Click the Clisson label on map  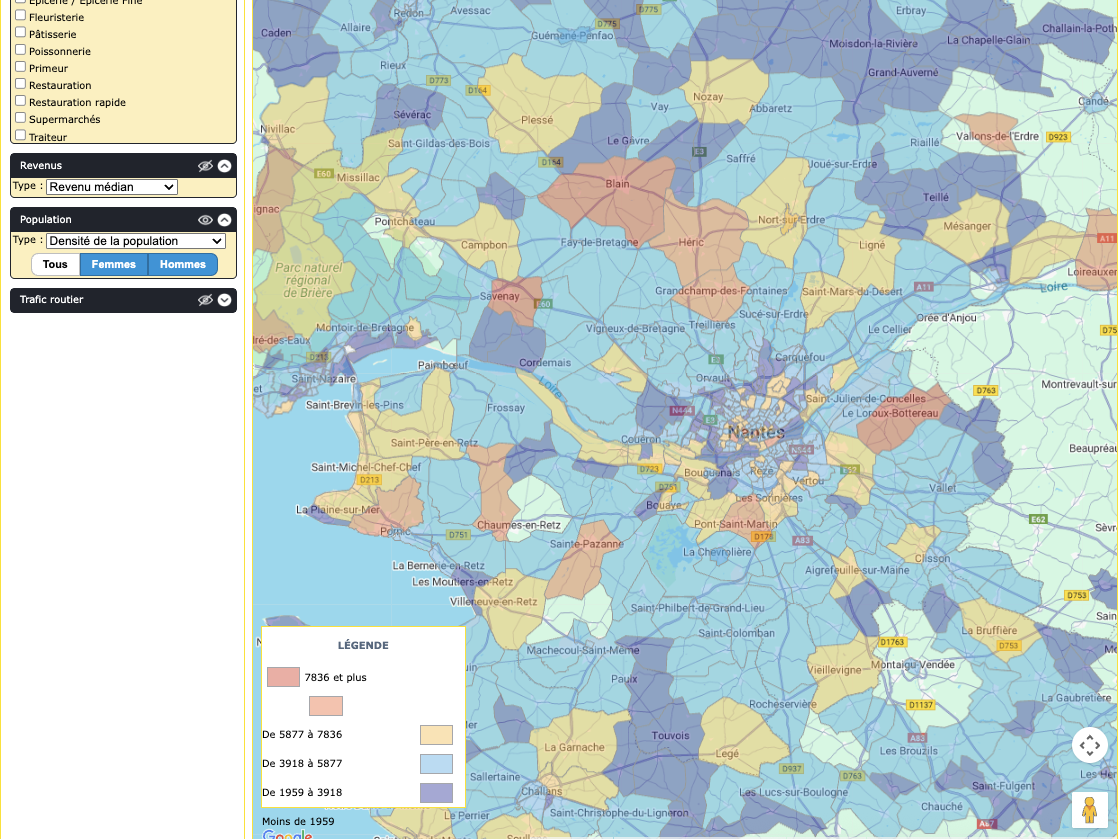coord(932,559)
